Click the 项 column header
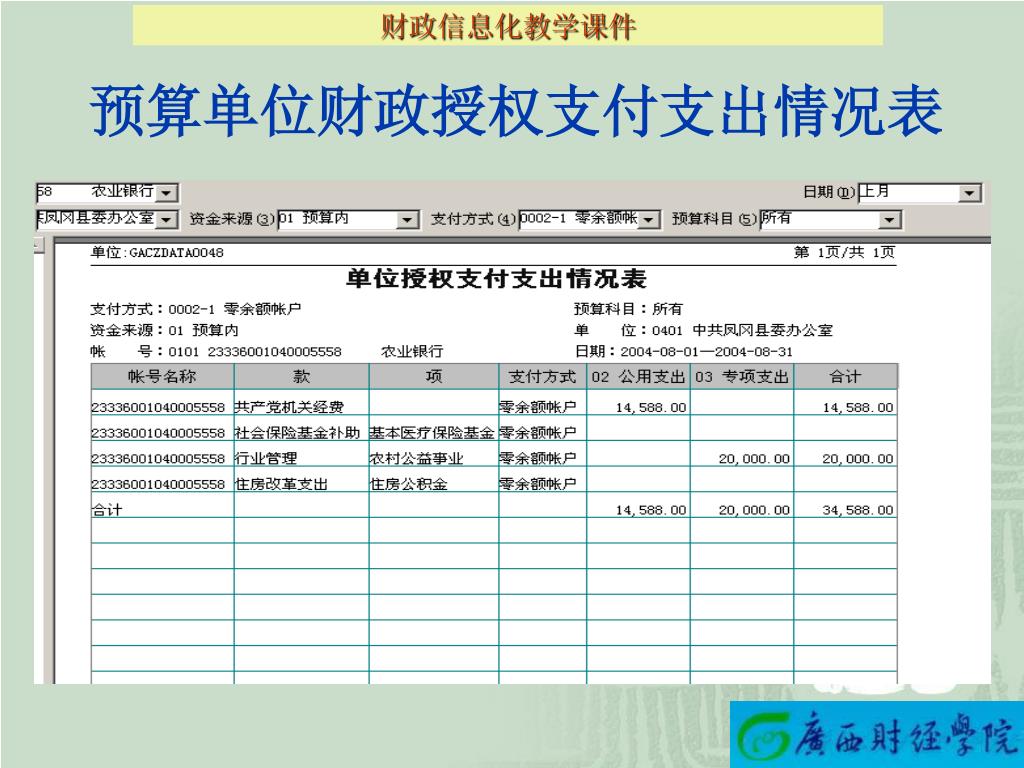This screenshot has width=1024, height=768. coord(434,377)
